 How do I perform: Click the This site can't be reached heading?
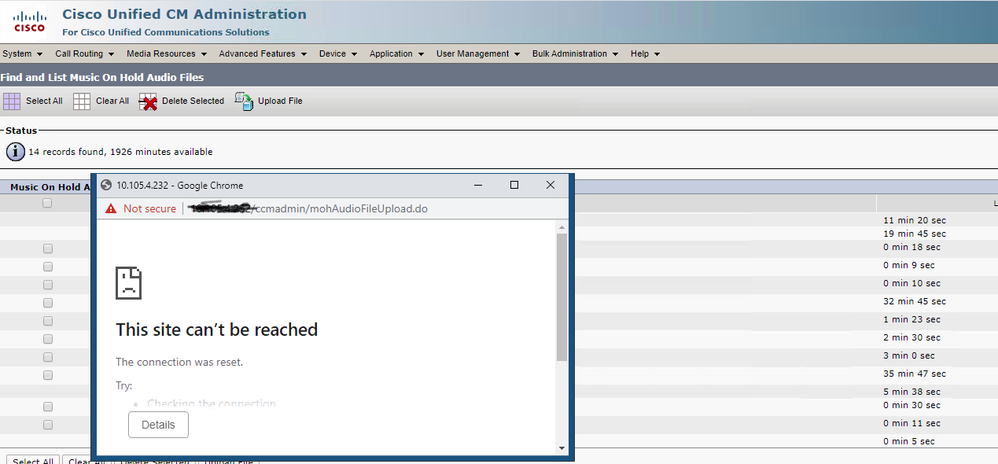216,330
